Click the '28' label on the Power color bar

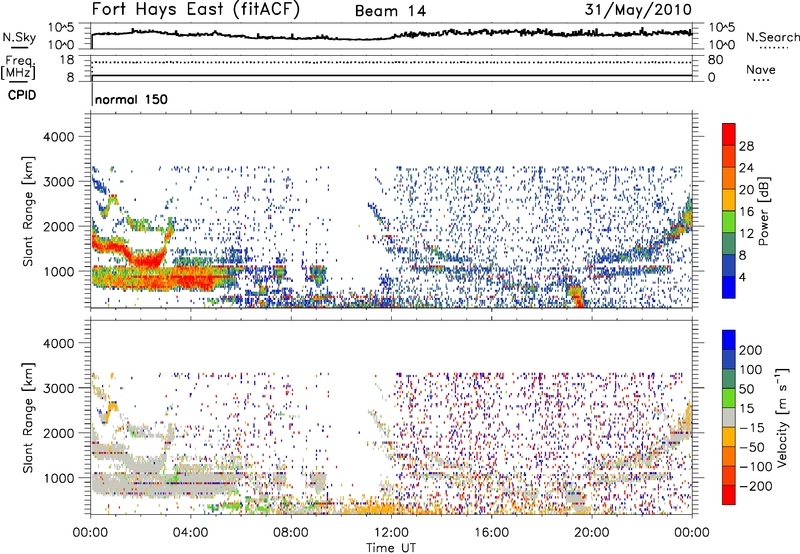[746, 146]
